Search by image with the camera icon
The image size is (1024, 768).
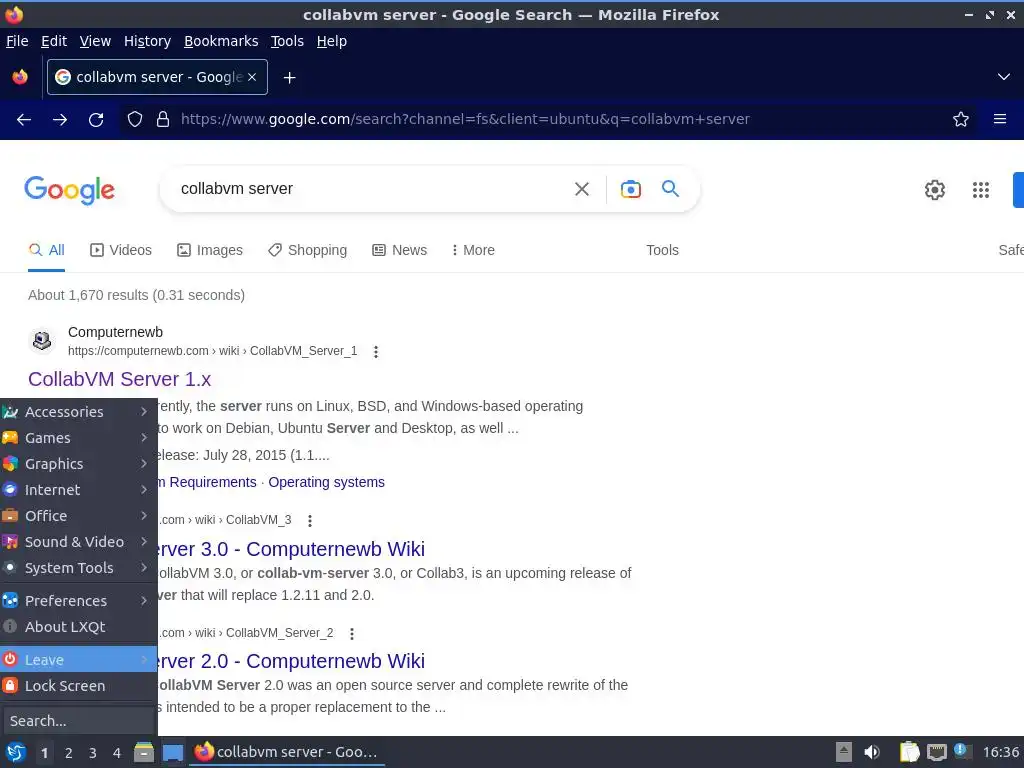[630, 189]
